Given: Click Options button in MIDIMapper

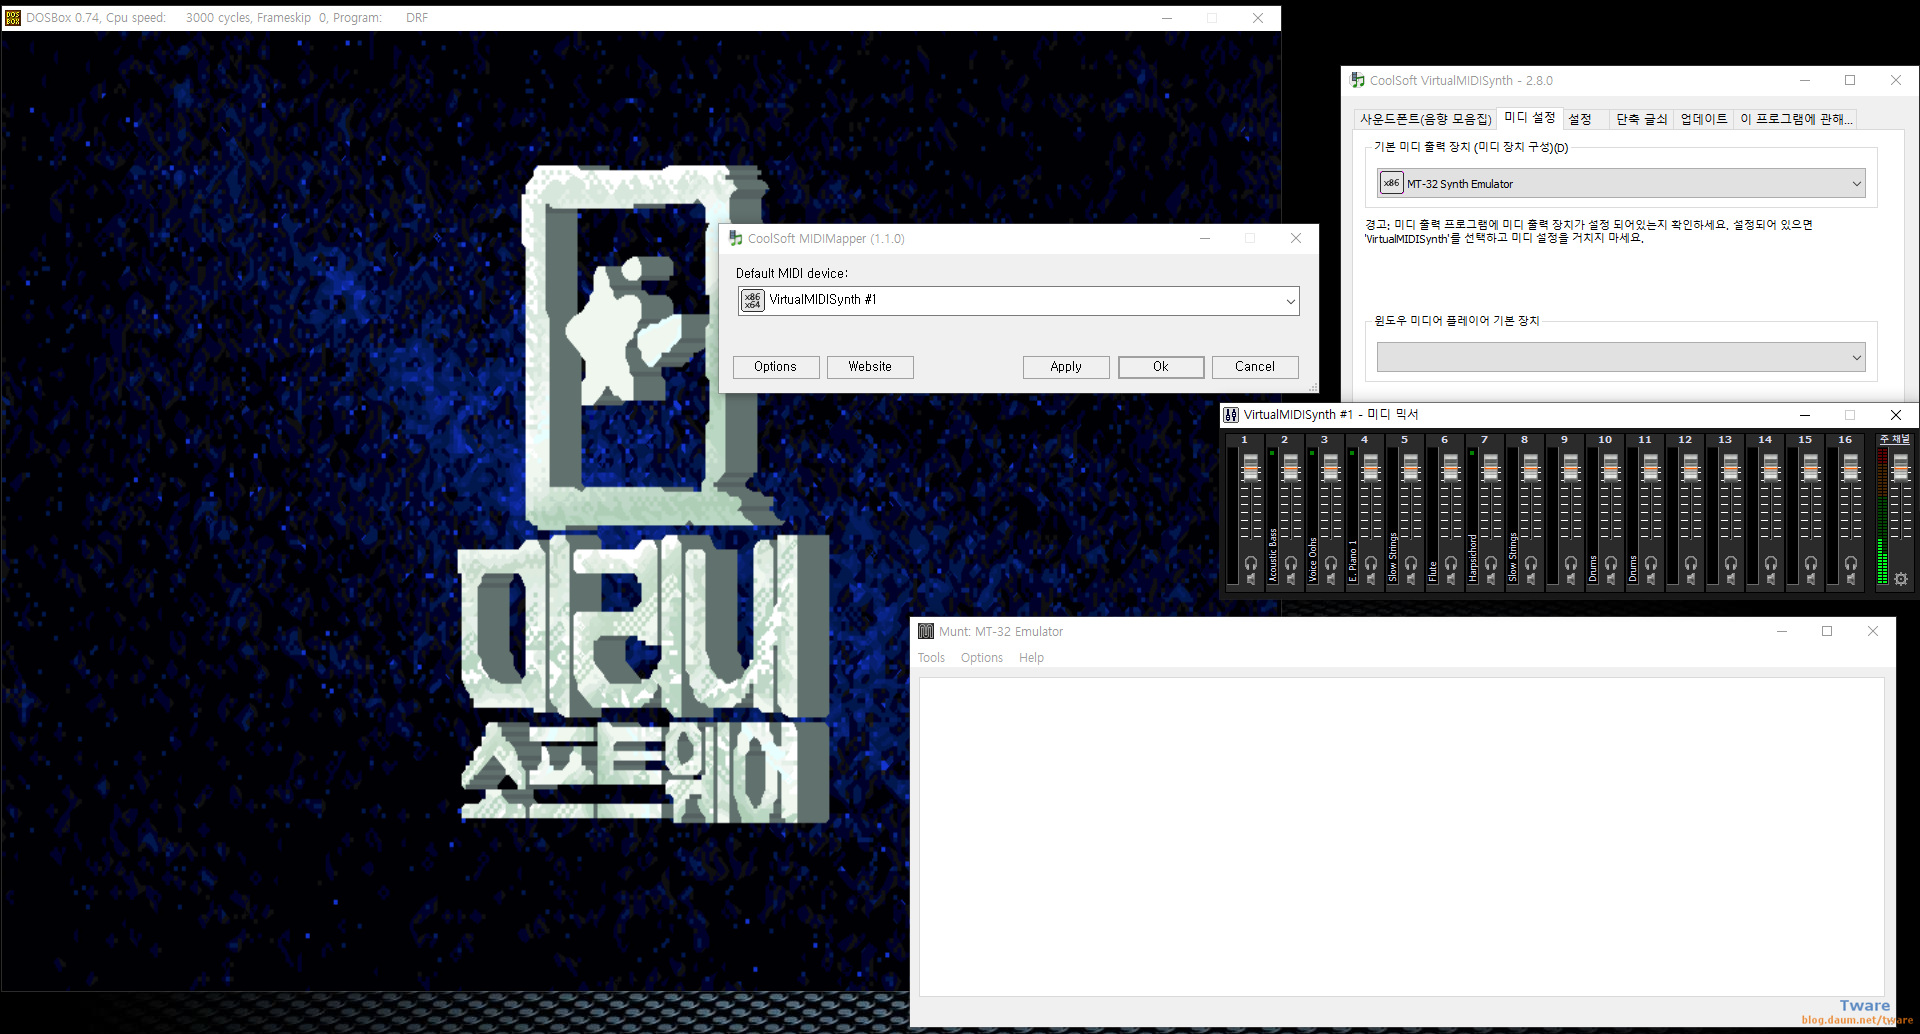Looking at the screenshot, I should tap(776, 367).
